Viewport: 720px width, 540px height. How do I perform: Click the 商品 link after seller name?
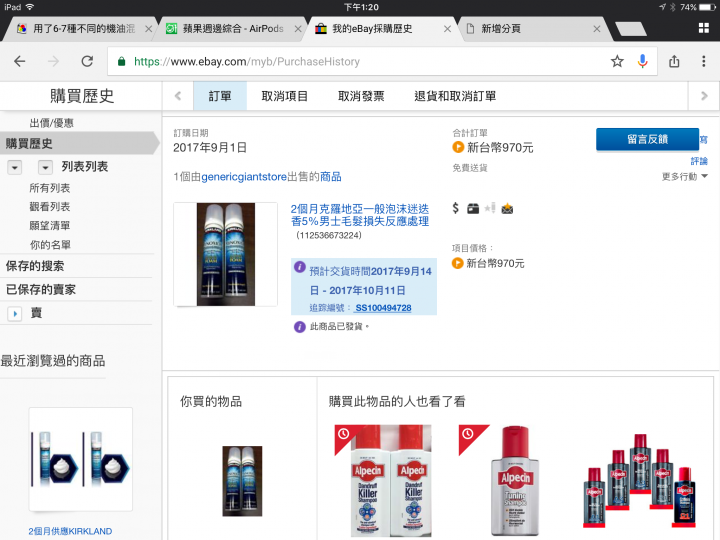(331, 177)
